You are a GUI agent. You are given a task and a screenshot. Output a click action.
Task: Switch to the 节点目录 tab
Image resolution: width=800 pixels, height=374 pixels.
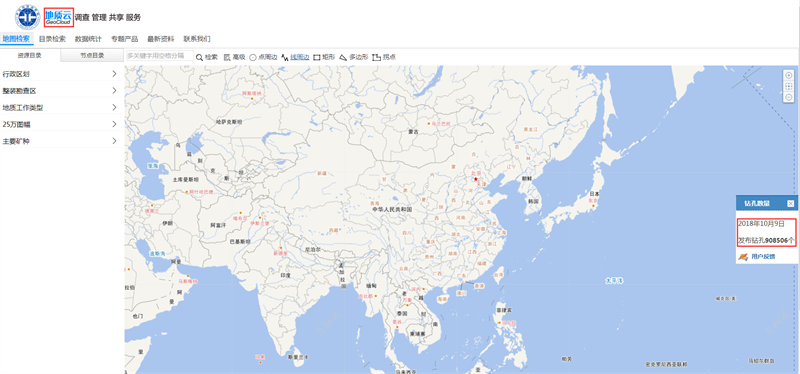92,56
